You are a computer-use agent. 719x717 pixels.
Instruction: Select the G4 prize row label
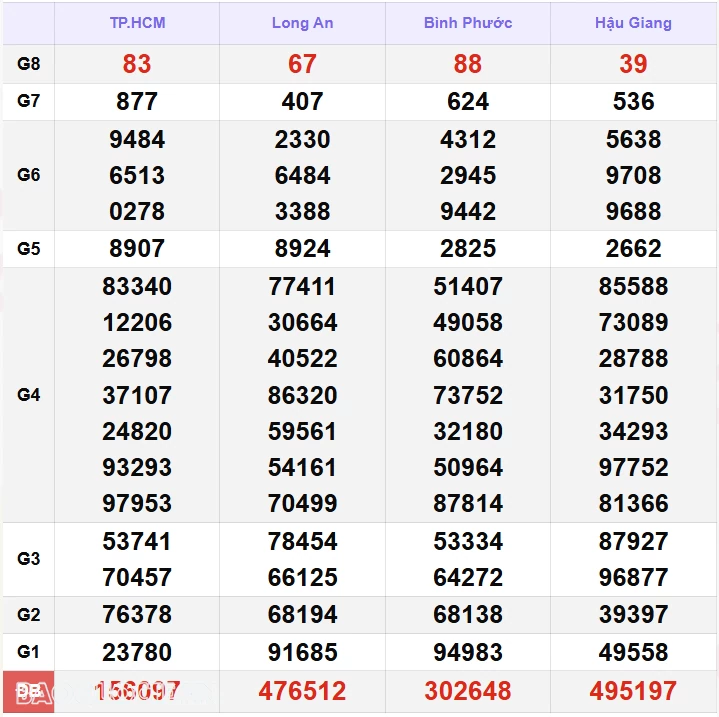click(x=29, y=395)
